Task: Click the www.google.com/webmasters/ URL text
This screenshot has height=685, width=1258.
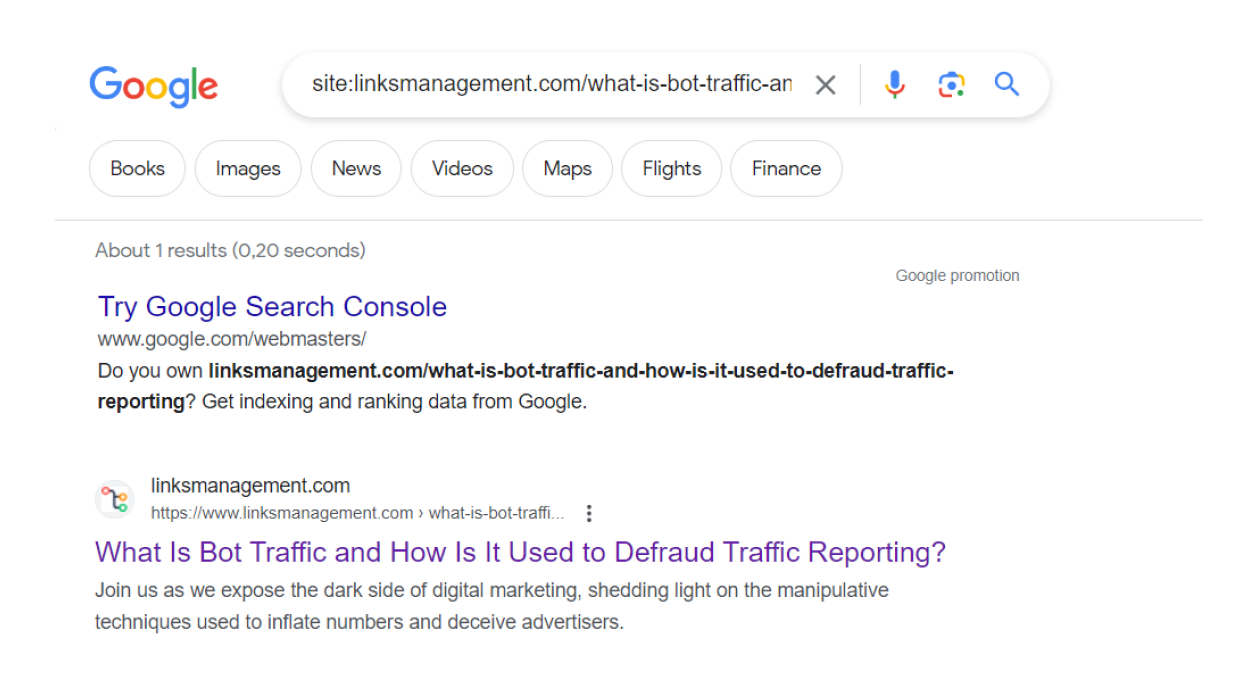Action: (232, 339)
